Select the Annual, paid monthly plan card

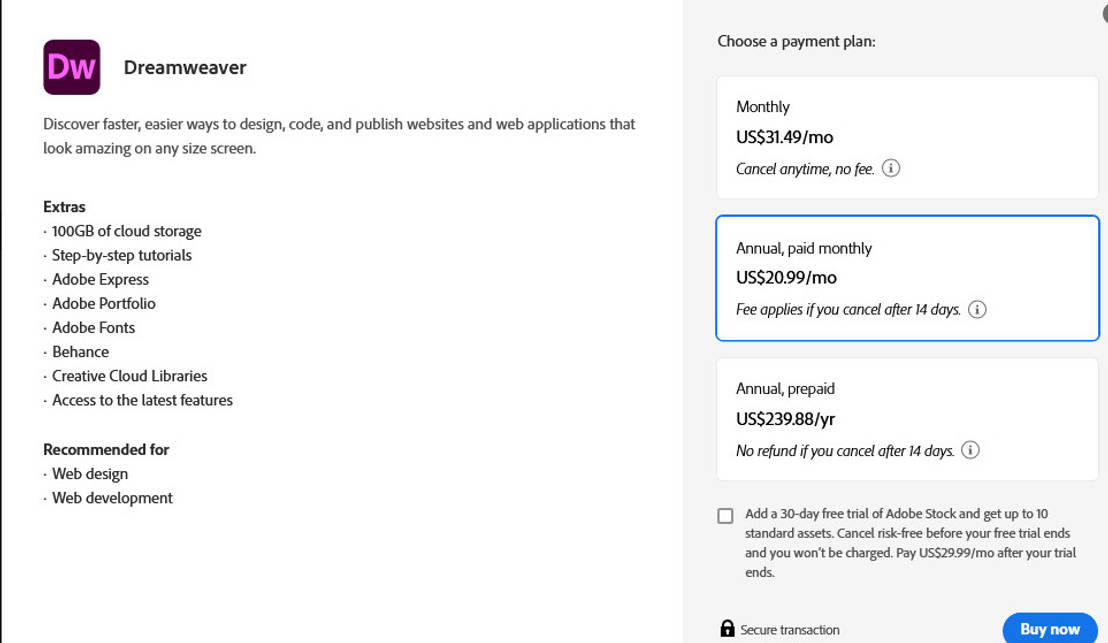coord(907,277)
